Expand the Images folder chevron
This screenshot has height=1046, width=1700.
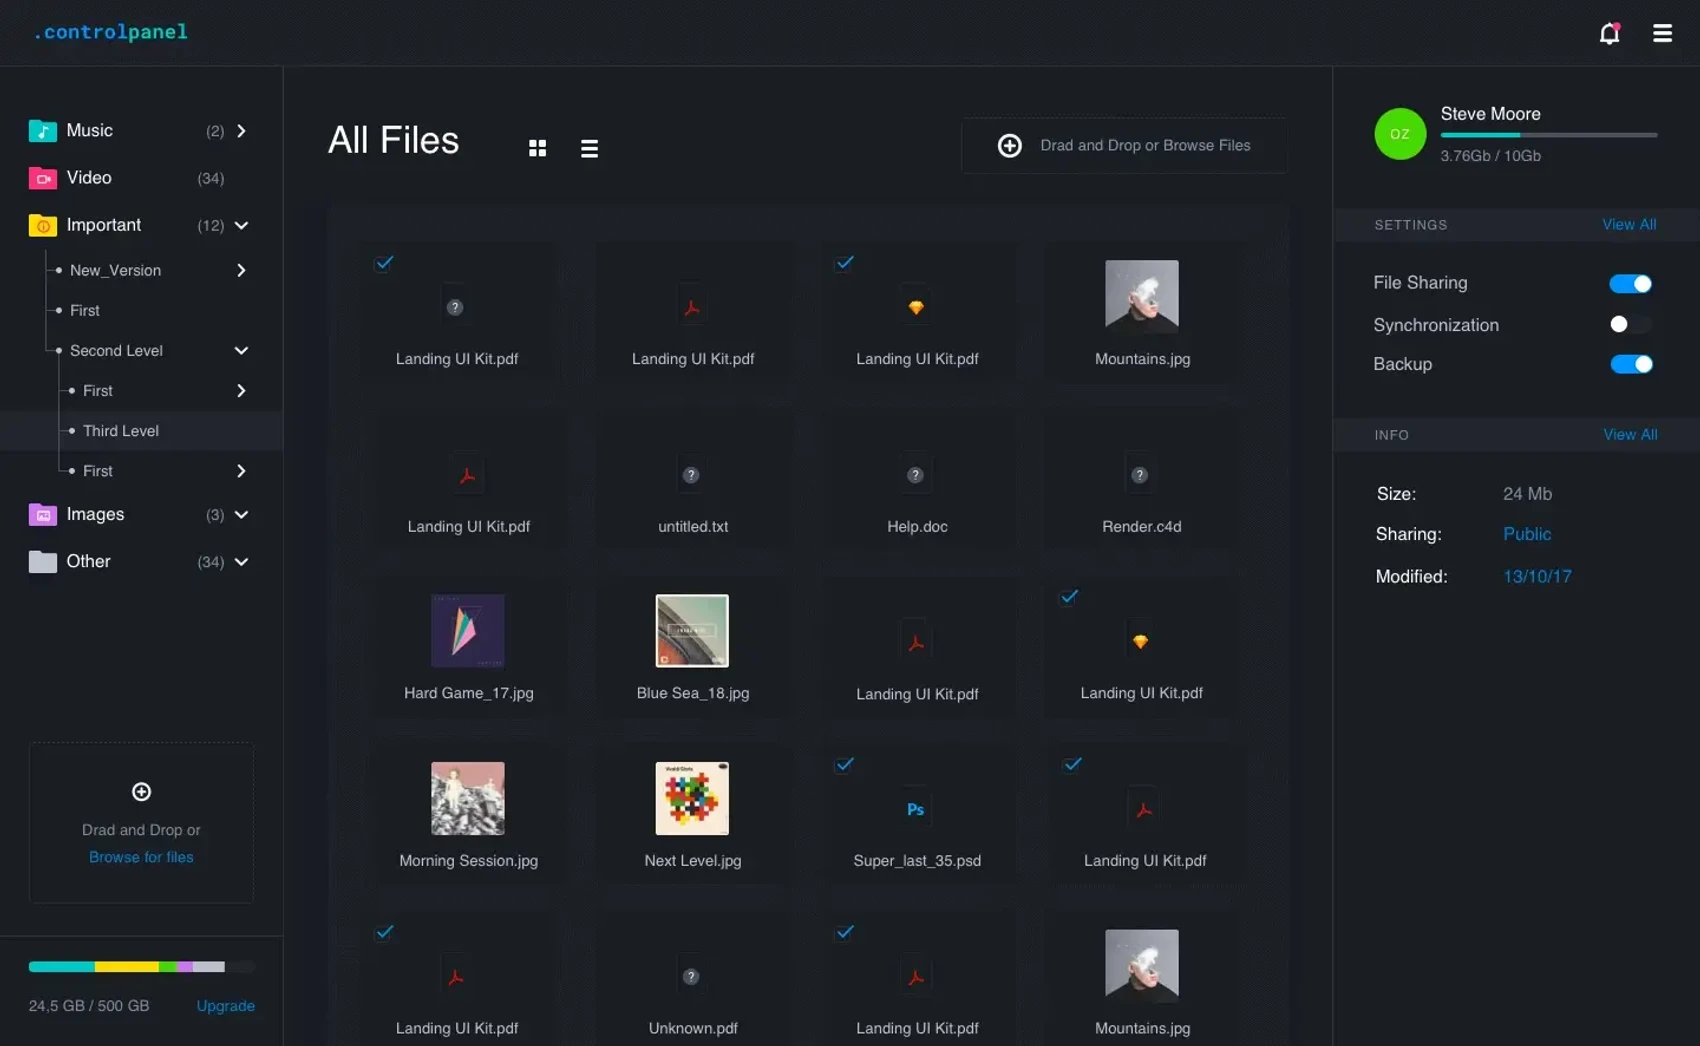coord(241,515)
